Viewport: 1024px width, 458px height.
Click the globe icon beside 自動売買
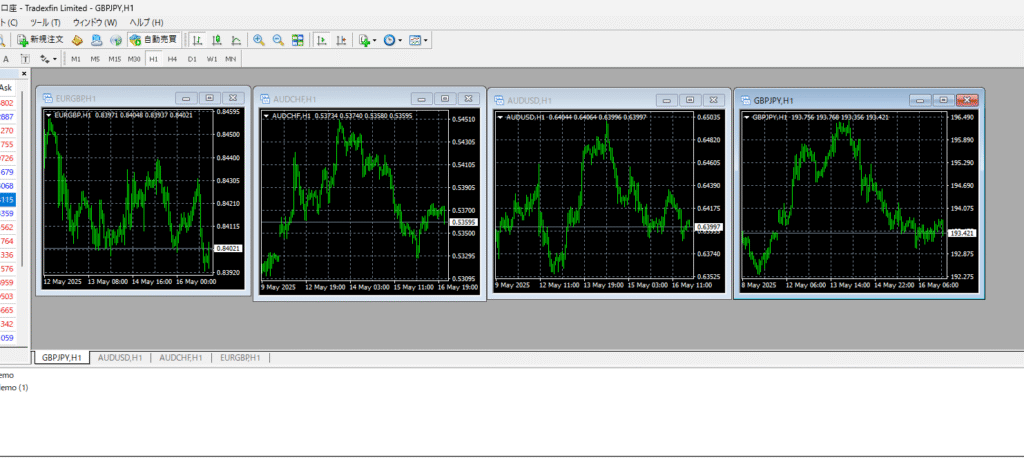click(x=116, y=40)
